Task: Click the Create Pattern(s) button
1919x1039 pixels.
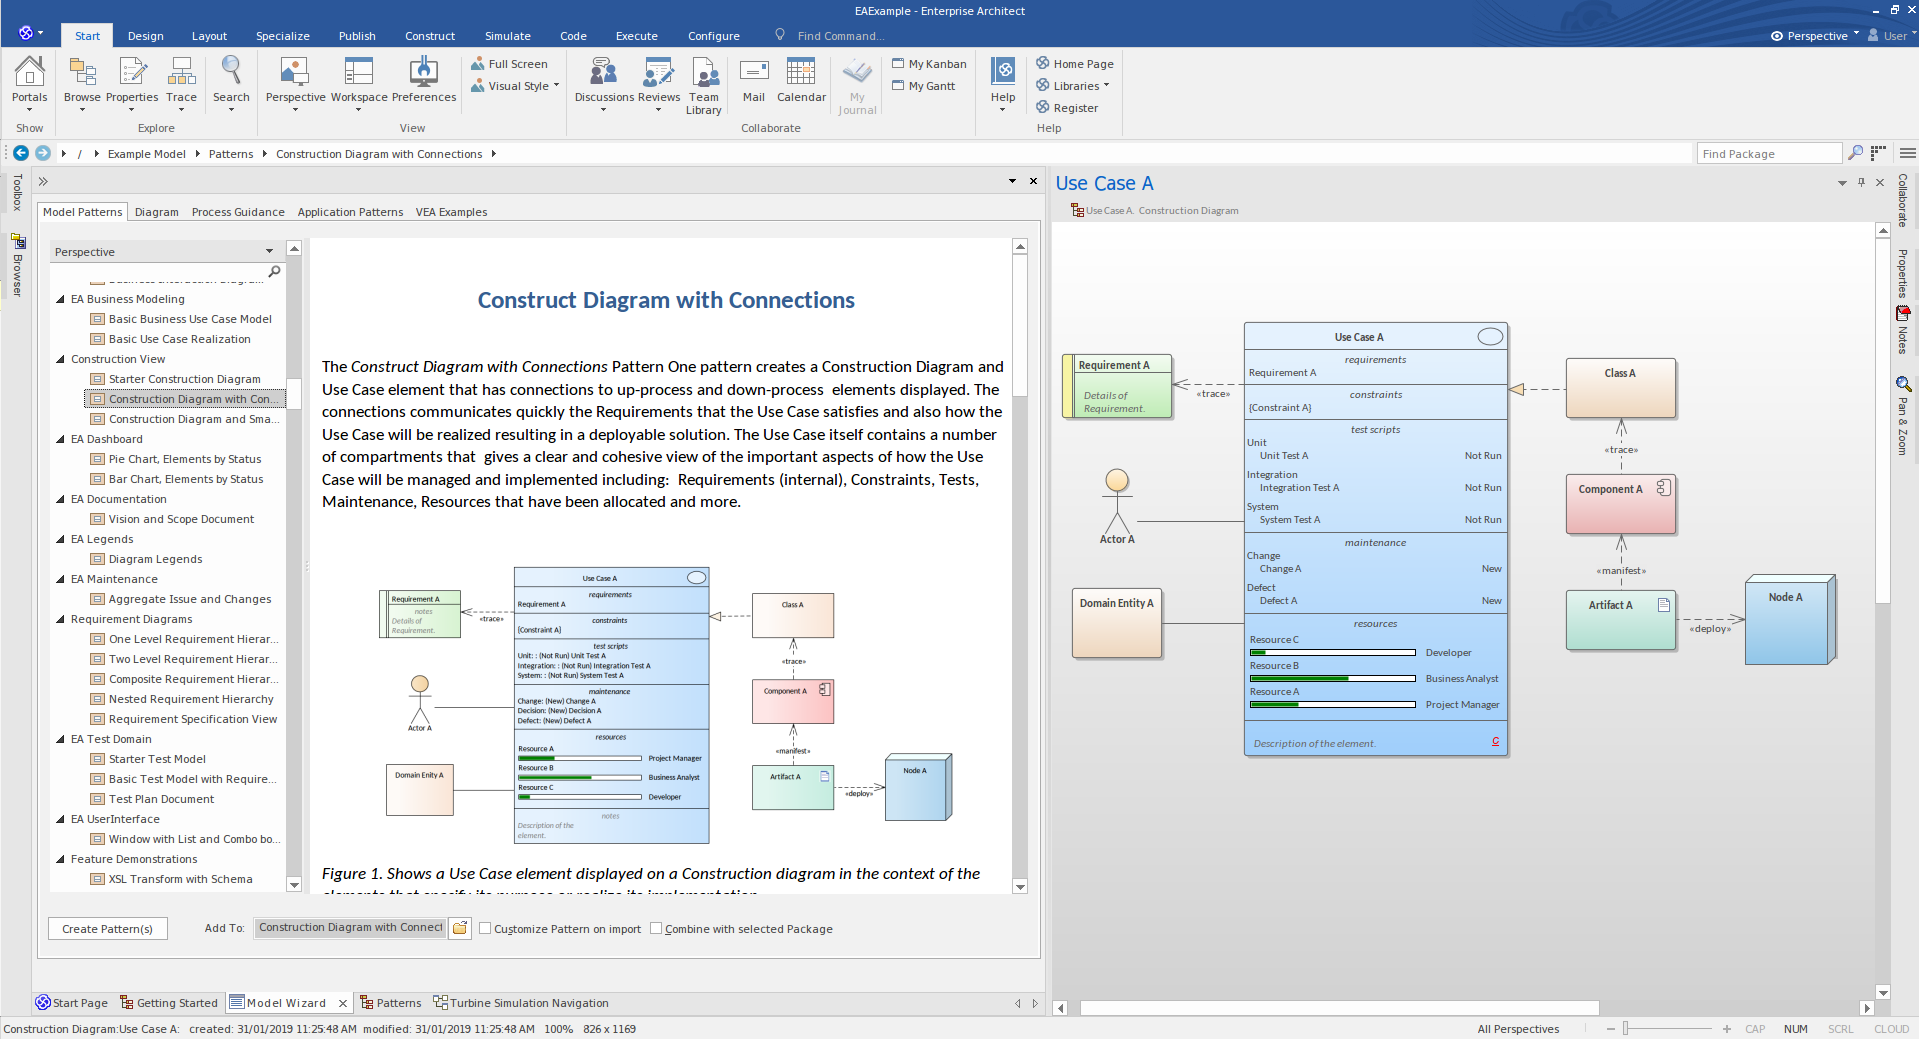Action: click(108, 929)
